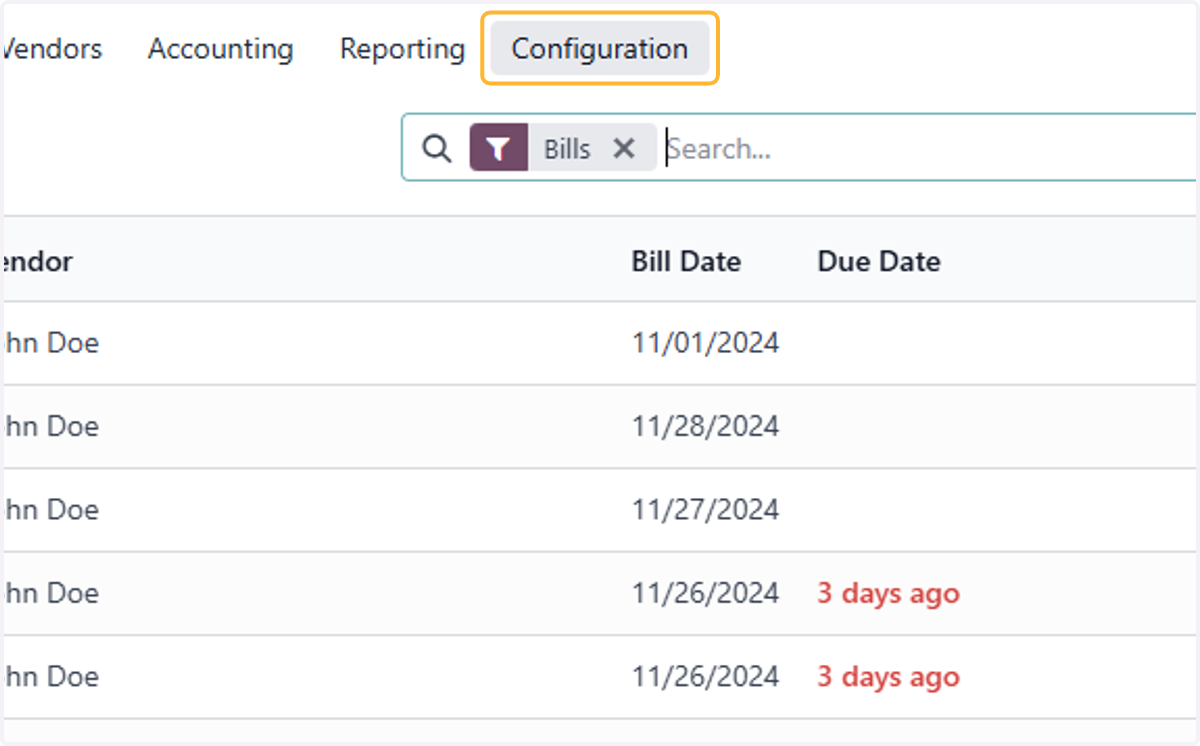The width and height of the screenshot is (1200, 746).
Task: Remove the Bills filter with X
Action: (624, 148)
